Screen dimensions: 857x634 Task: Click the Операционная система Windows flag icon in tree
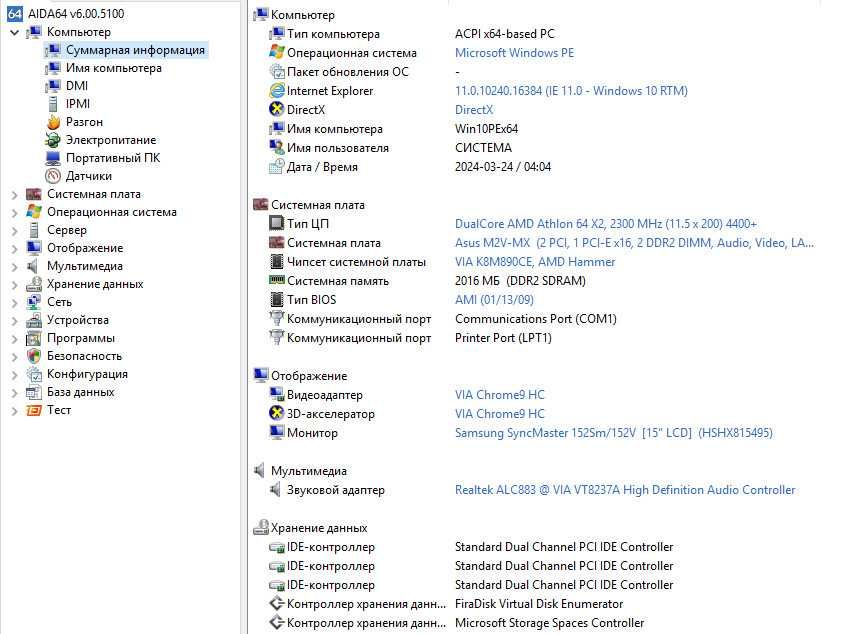(34, 212)
